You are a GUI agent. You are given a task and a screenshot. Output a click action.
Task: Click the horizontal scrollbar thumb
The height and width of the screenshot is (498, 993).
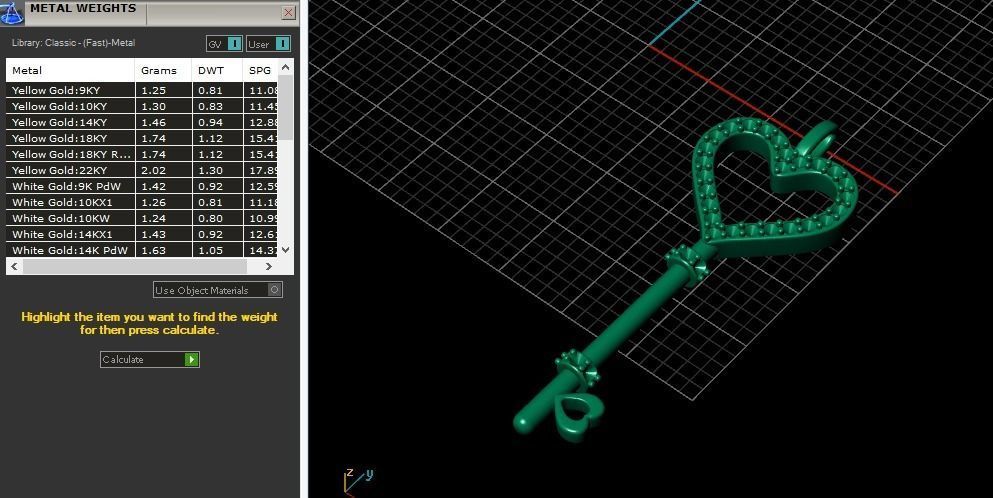click(134, 267)
